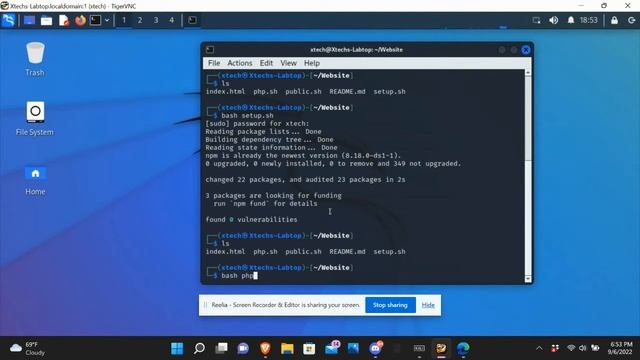The height and width of the screenshot is (360, 640).
Task: Click the Hide link on sharing bar
Action: tap(428, 305)
